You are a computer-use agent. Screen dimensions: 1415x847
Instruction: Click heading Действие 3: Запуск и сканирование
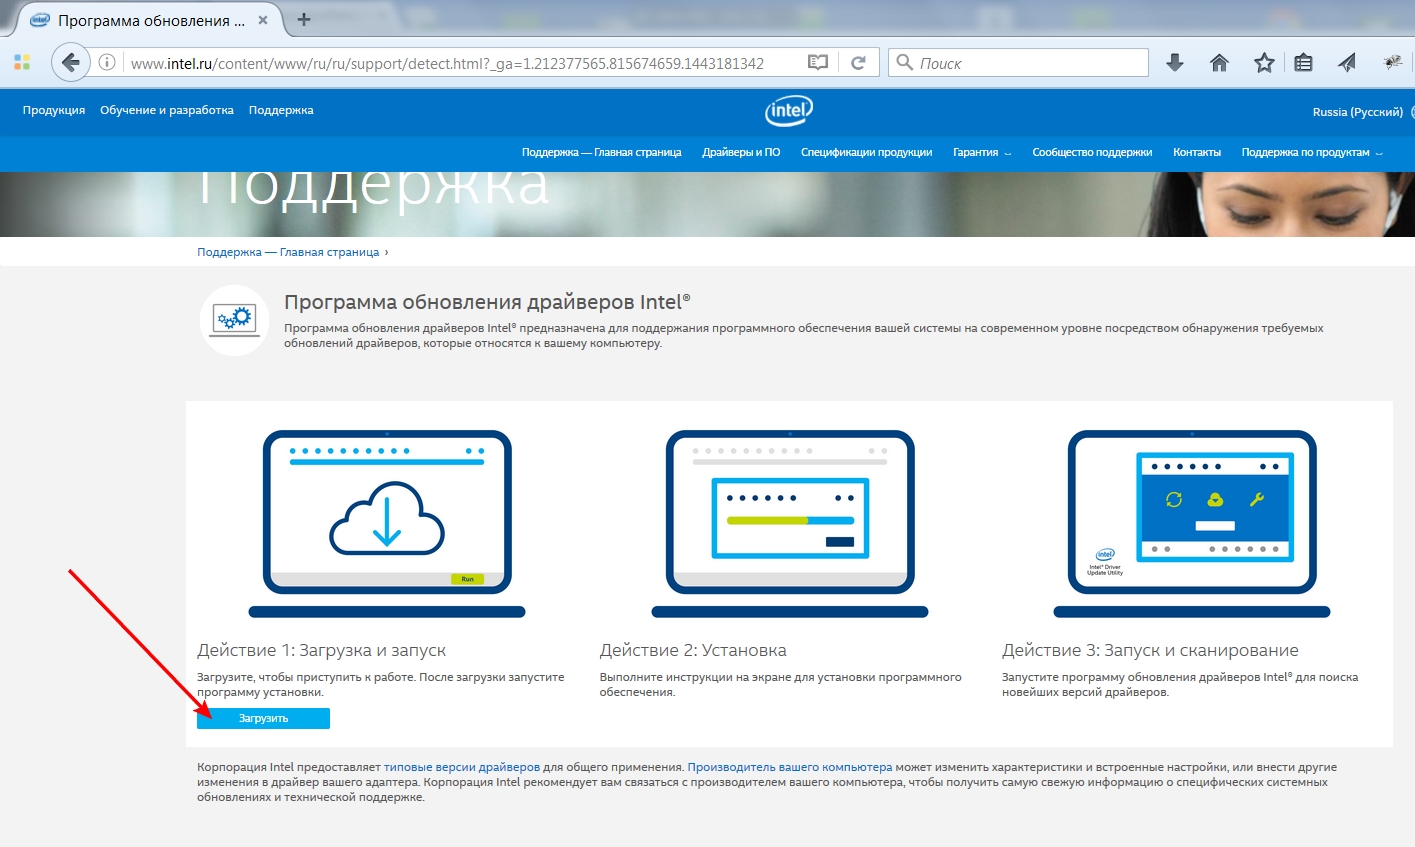click(x=1150, y=650)
